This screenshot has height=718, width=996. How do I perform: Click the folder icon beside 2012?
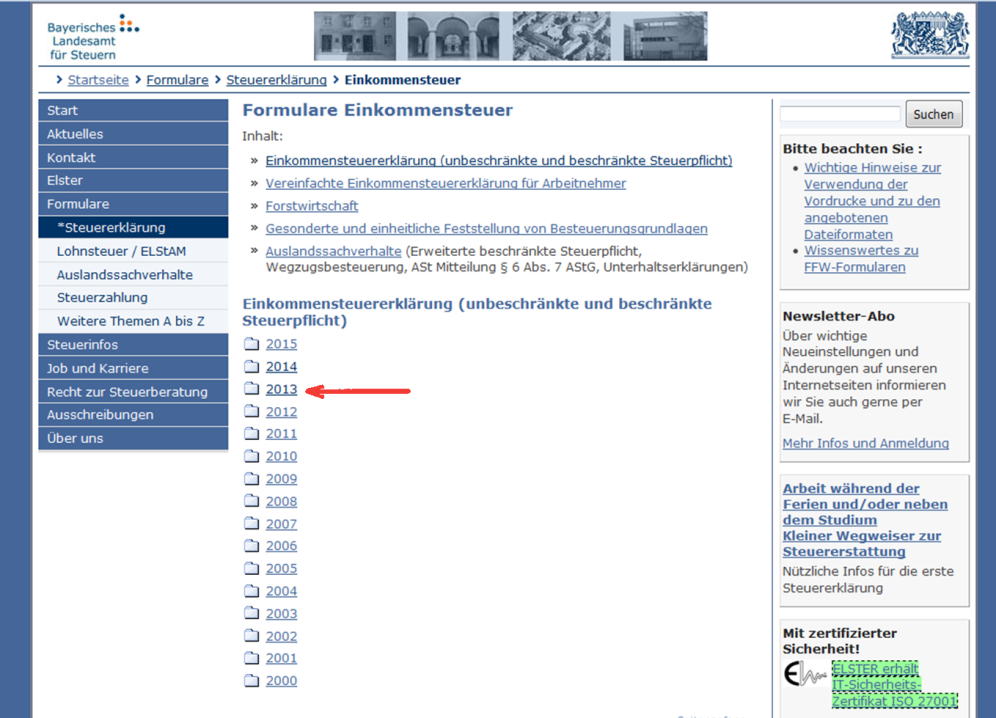tap(252, 412)
